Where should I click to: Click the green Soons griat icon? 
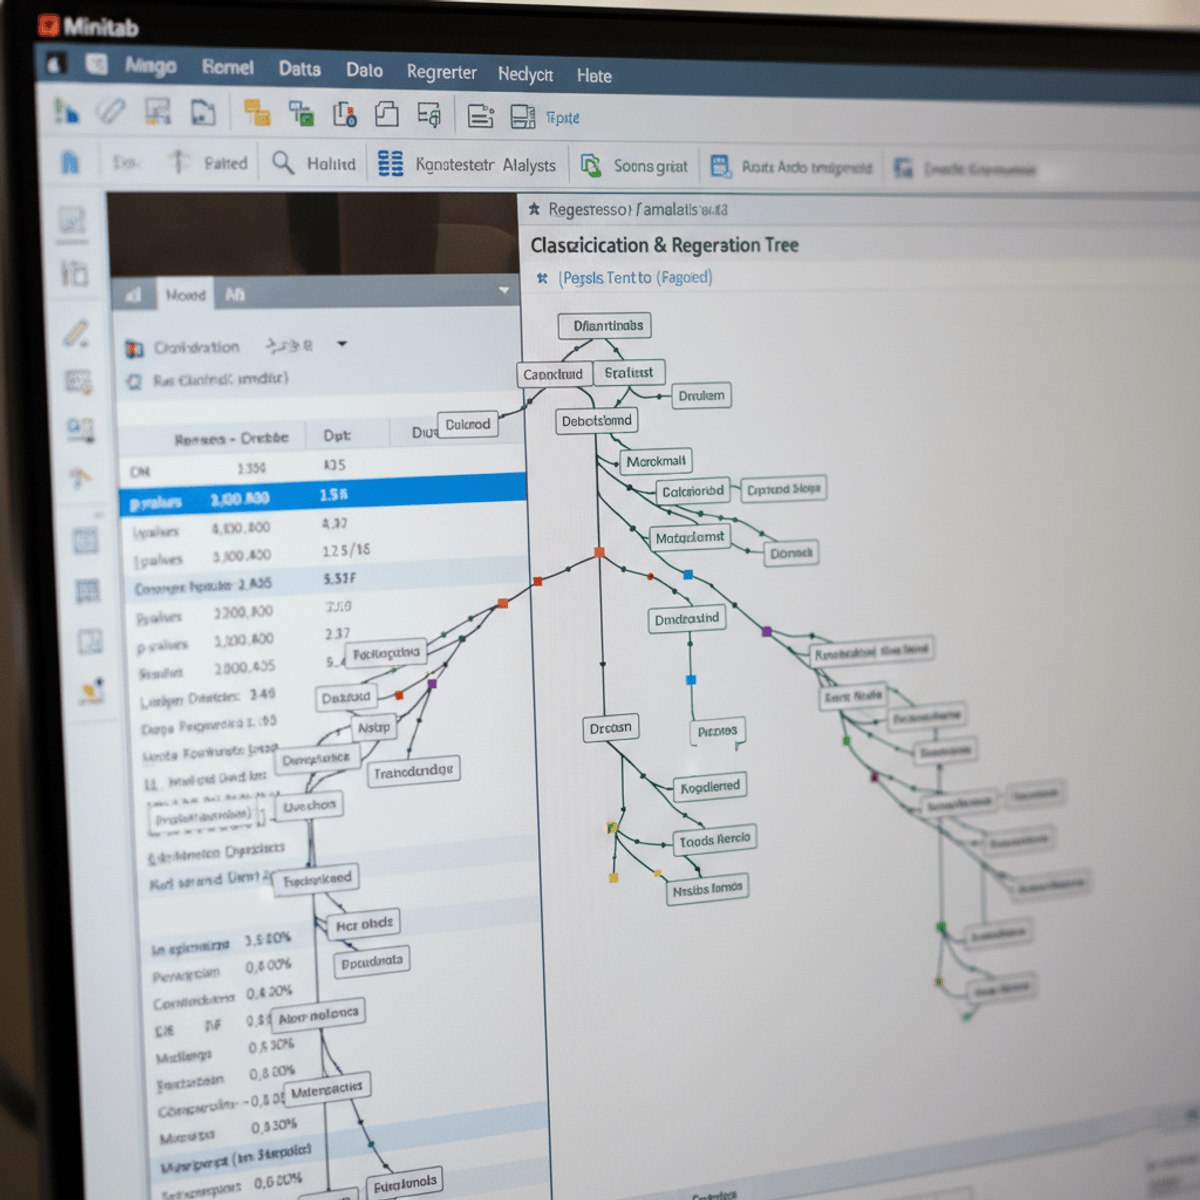[x=591, y=165]
